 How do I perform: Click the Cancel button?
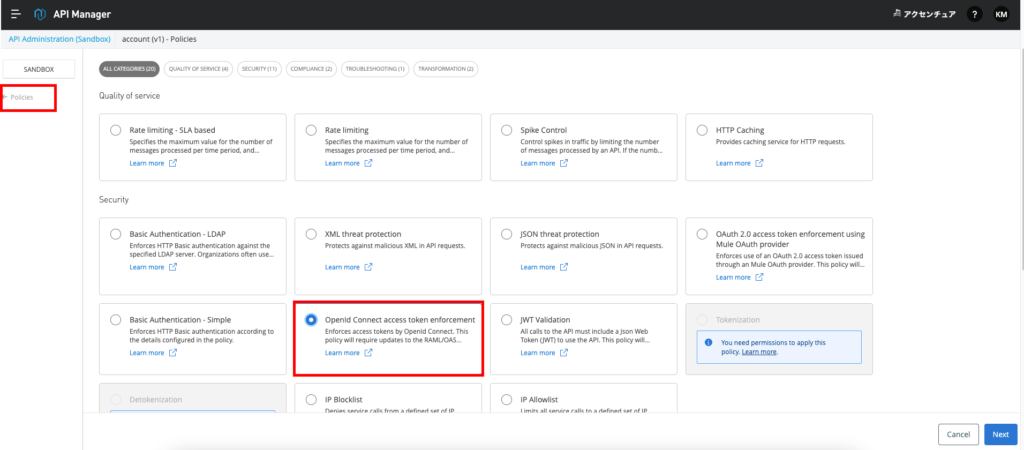click(x=958, y=434)
